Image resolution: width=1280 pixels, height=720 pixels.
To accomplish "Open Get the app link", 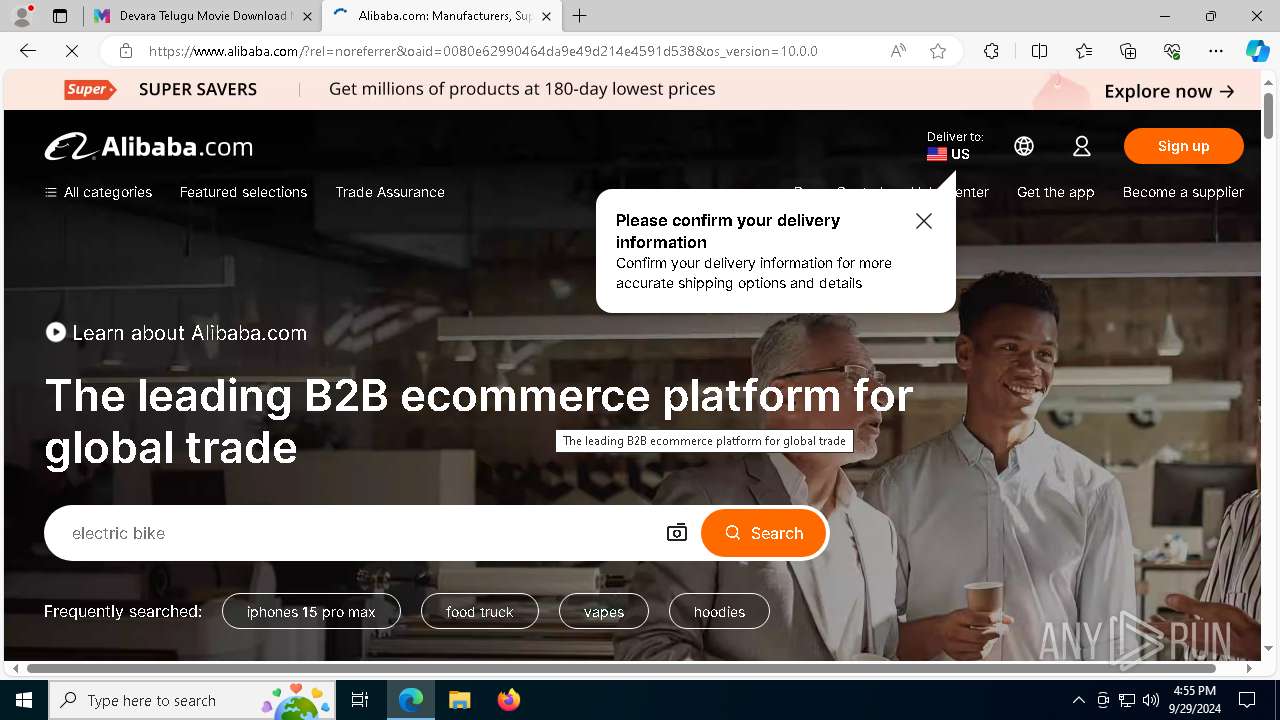I will [x=1055, y=192].
